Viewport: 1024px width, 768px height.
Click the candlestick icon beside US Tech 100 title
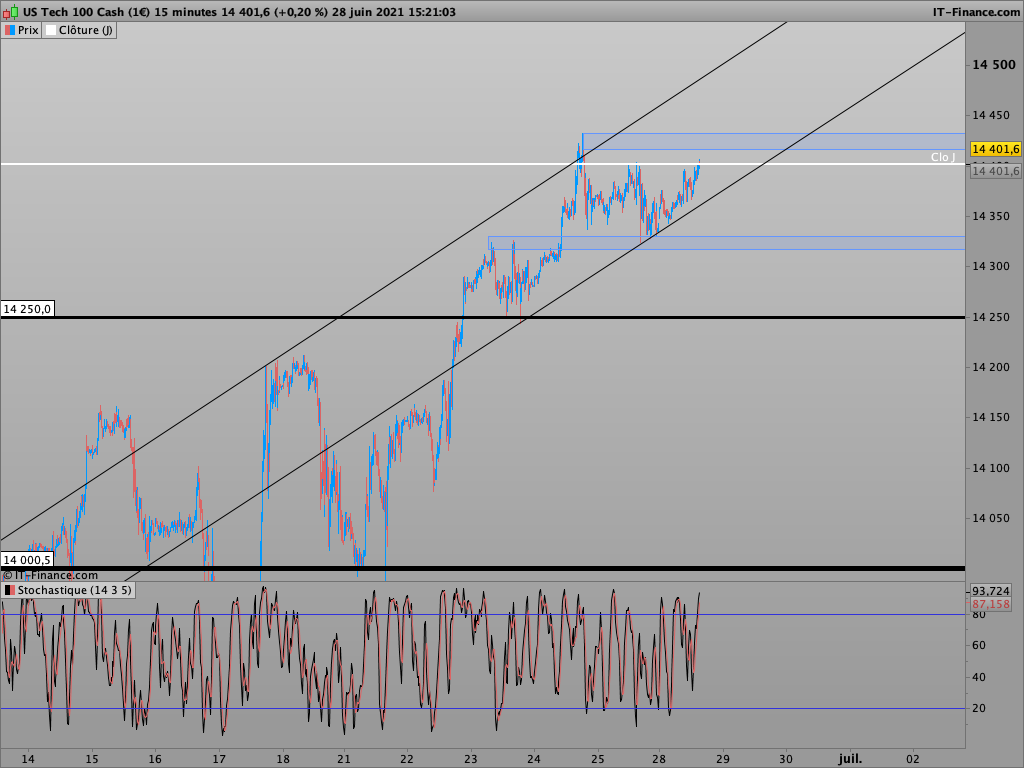[x=10, y=12]
